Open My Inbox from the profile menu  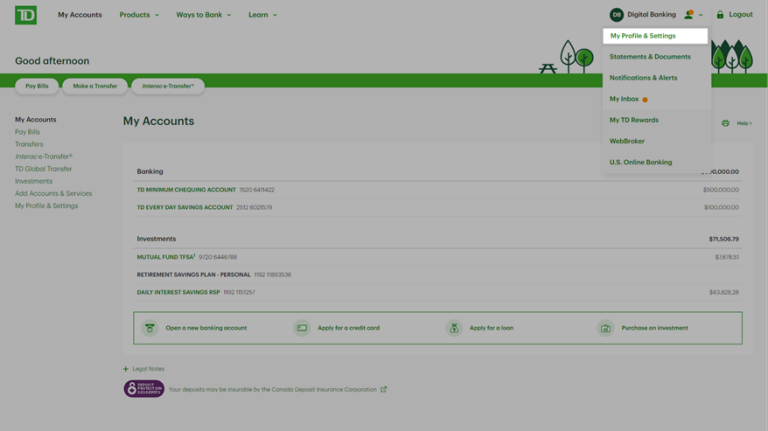(x=624, y=99)
